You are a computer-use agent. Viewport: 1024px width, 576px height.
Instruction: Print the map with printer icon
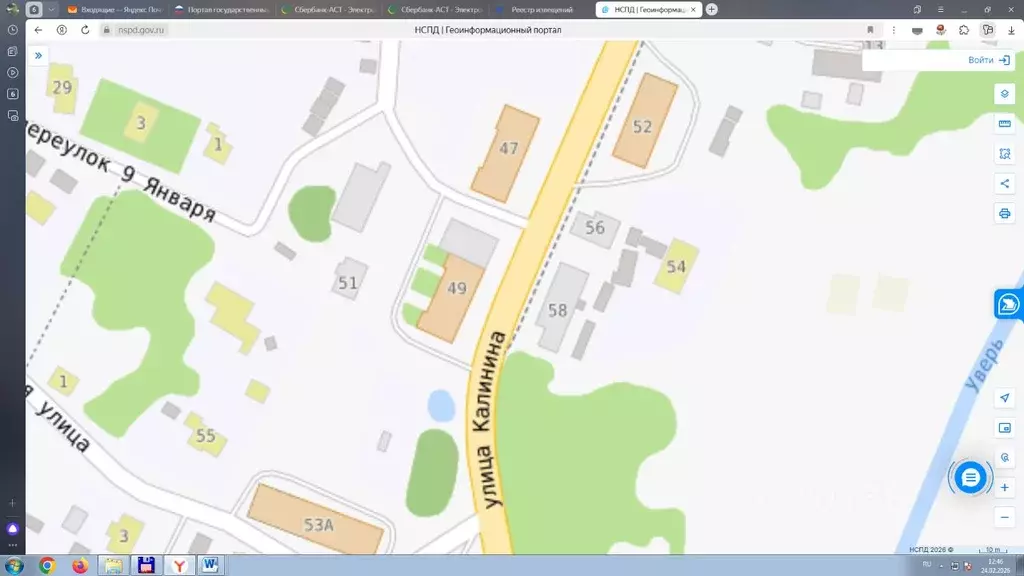[x=1004, y=214]
